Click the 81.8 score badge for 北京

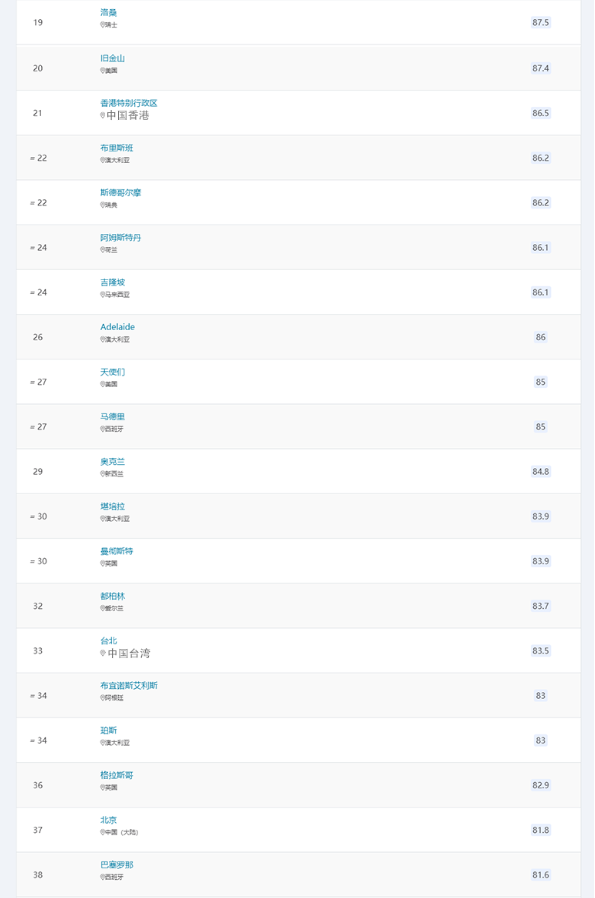coord(541,830)
